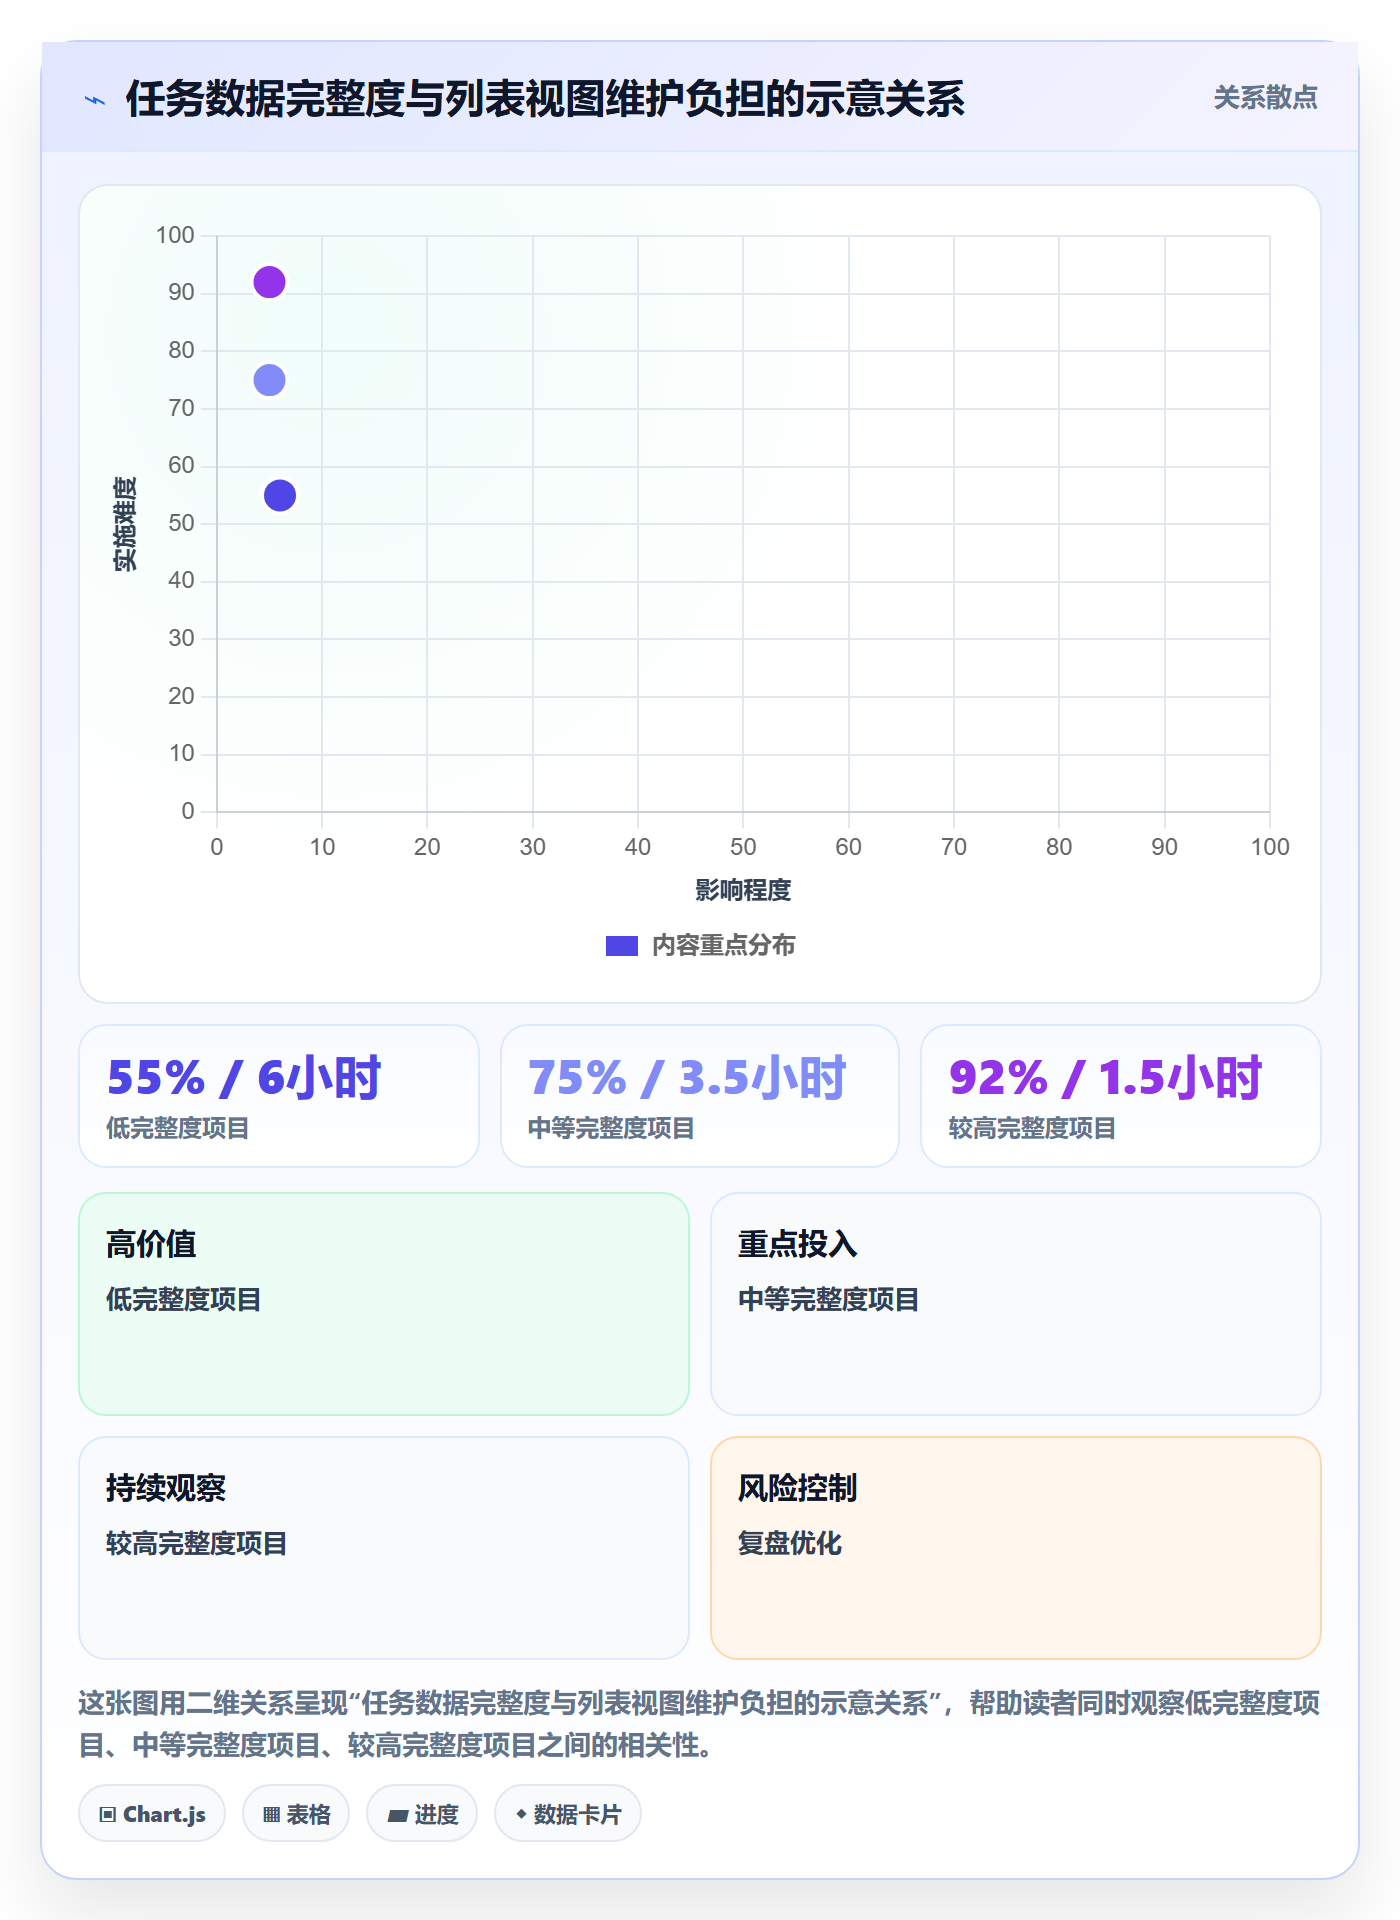Select the light blue scatter point near 75
Image resolution: width=1400 pixels, height=1920 pixels.
(269, 380)
